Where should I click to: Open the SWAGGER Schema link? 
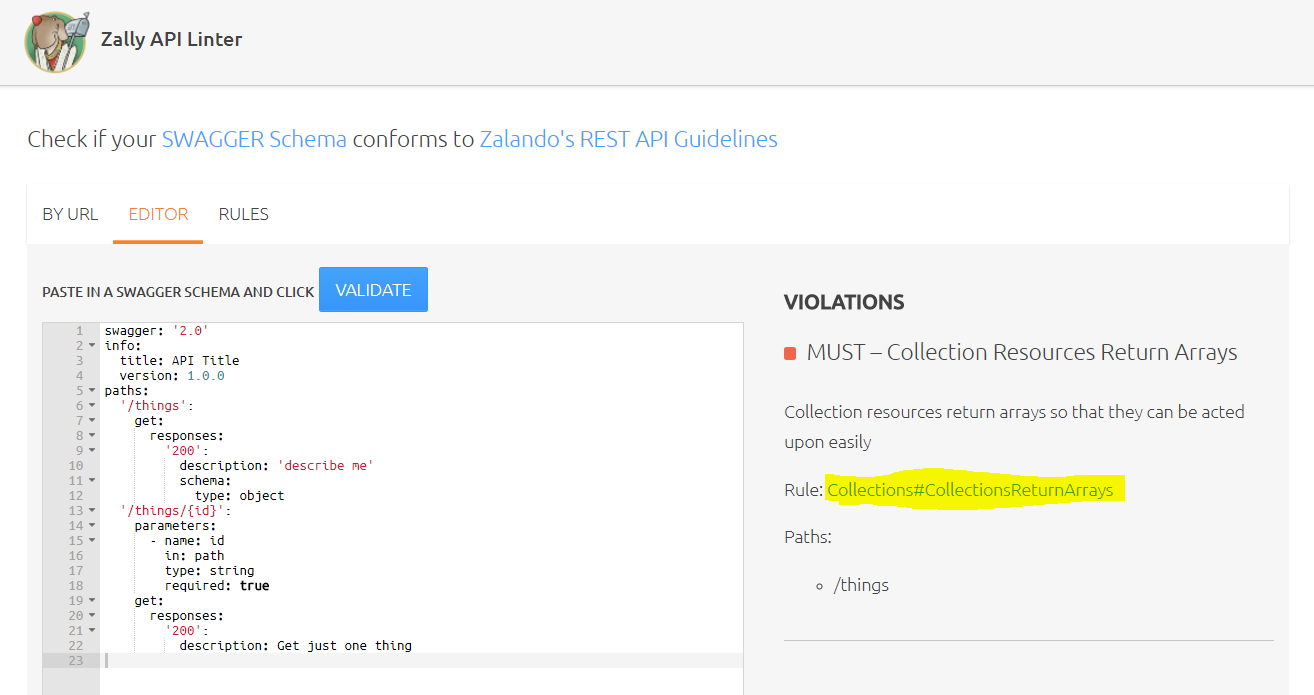click(254, 138)
